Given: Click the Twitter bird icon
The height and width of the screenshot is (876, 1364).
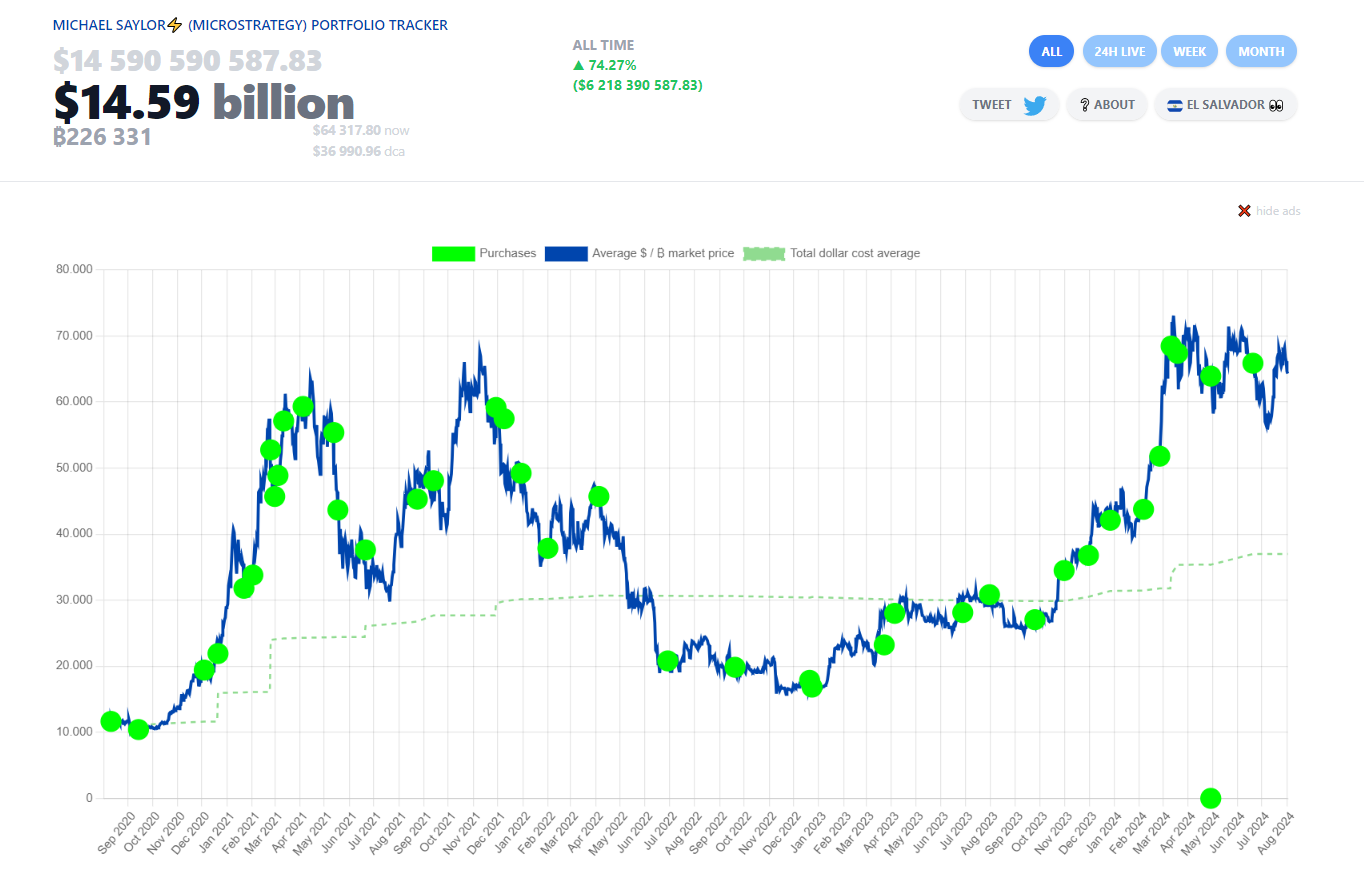Looking at the screenshot, I should click(x=1035, y=105).
